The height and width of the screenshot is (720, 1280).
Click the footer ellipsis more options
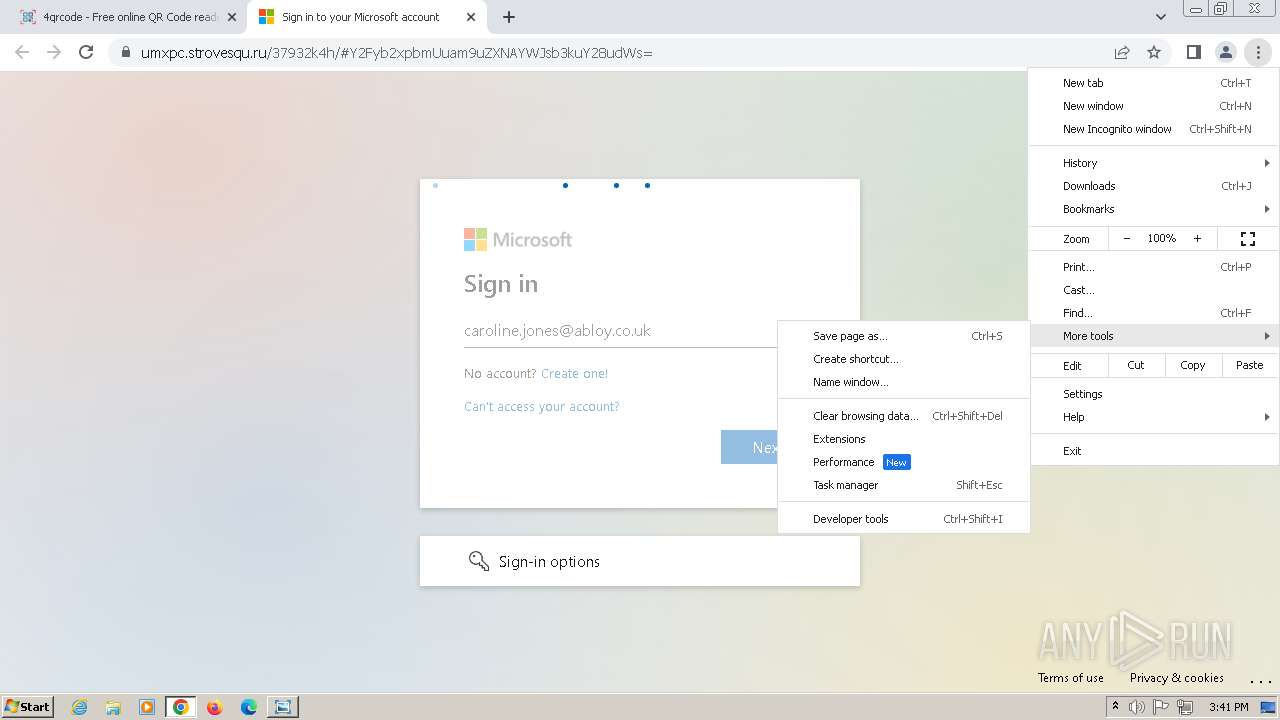(x=1260, y=680)
